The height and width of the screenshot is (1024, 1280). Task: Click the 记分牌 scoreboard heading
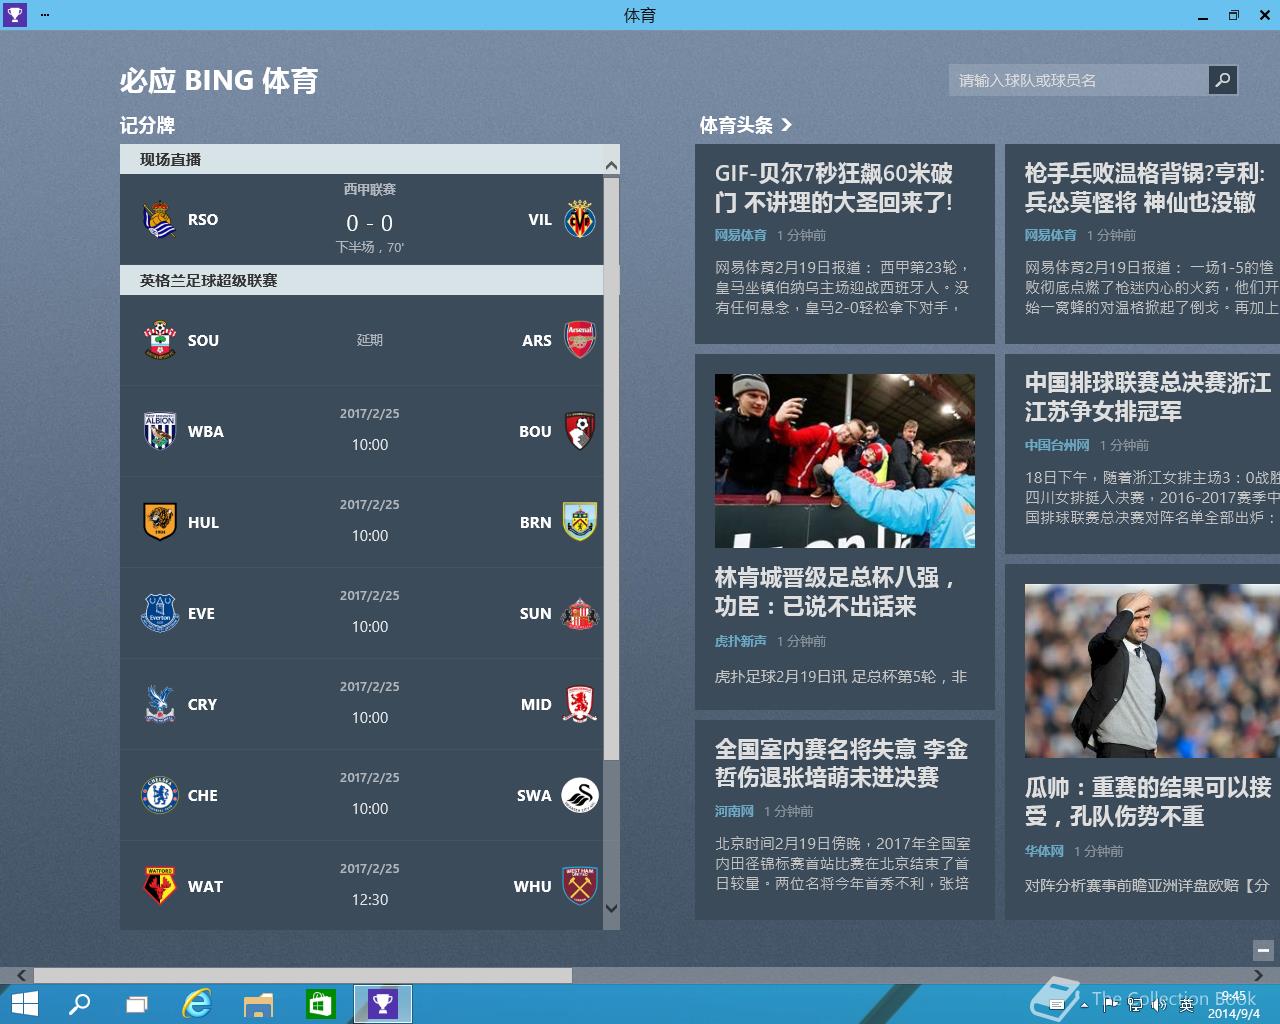point(147,125)
